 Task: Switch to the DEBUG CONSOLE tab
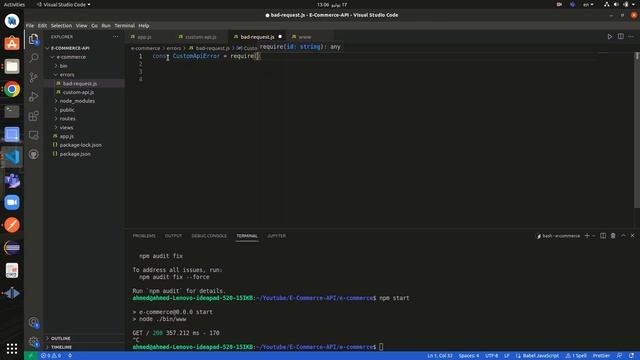[x=209, y=236]
